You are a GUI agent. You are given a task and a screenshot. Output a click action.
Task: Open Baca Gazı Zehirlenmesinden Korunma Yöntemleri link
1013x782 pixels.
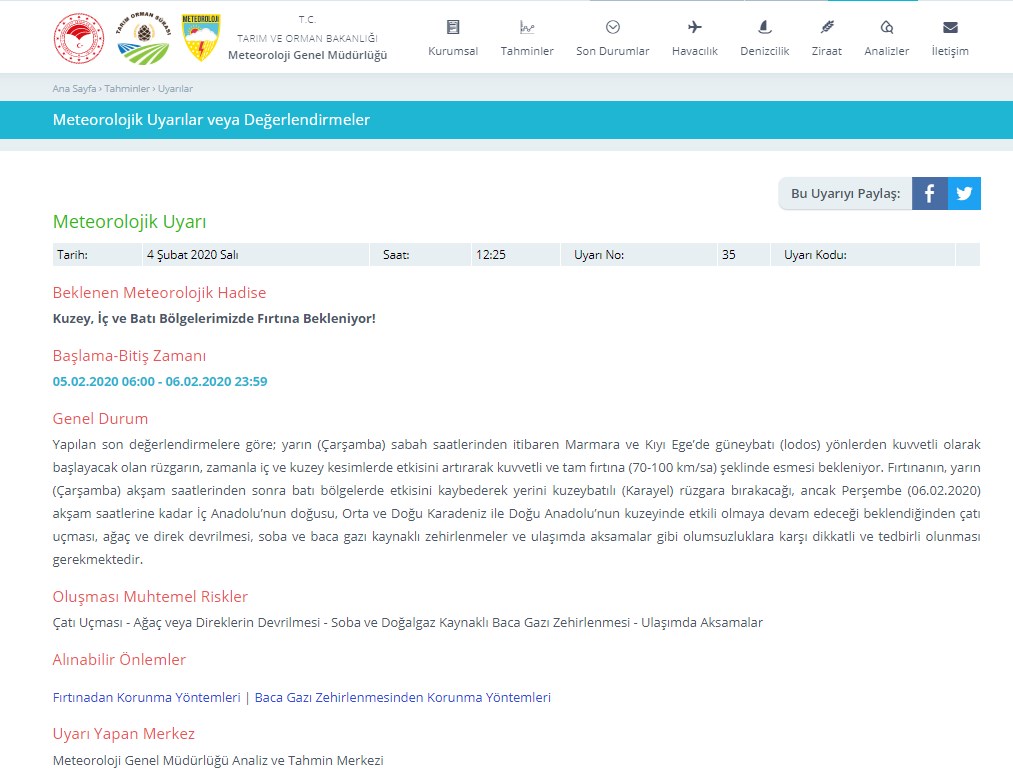coord(402,698)
